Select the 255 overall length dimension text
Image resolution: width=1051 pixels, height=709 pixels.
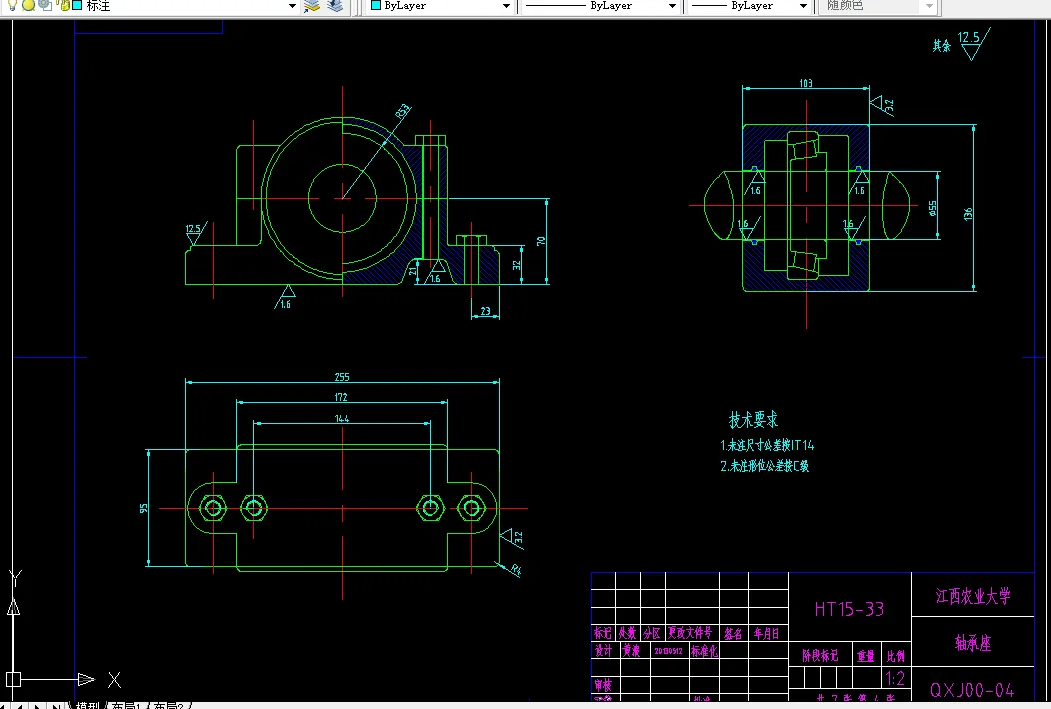pyautogui.click(x=342, y=377)
